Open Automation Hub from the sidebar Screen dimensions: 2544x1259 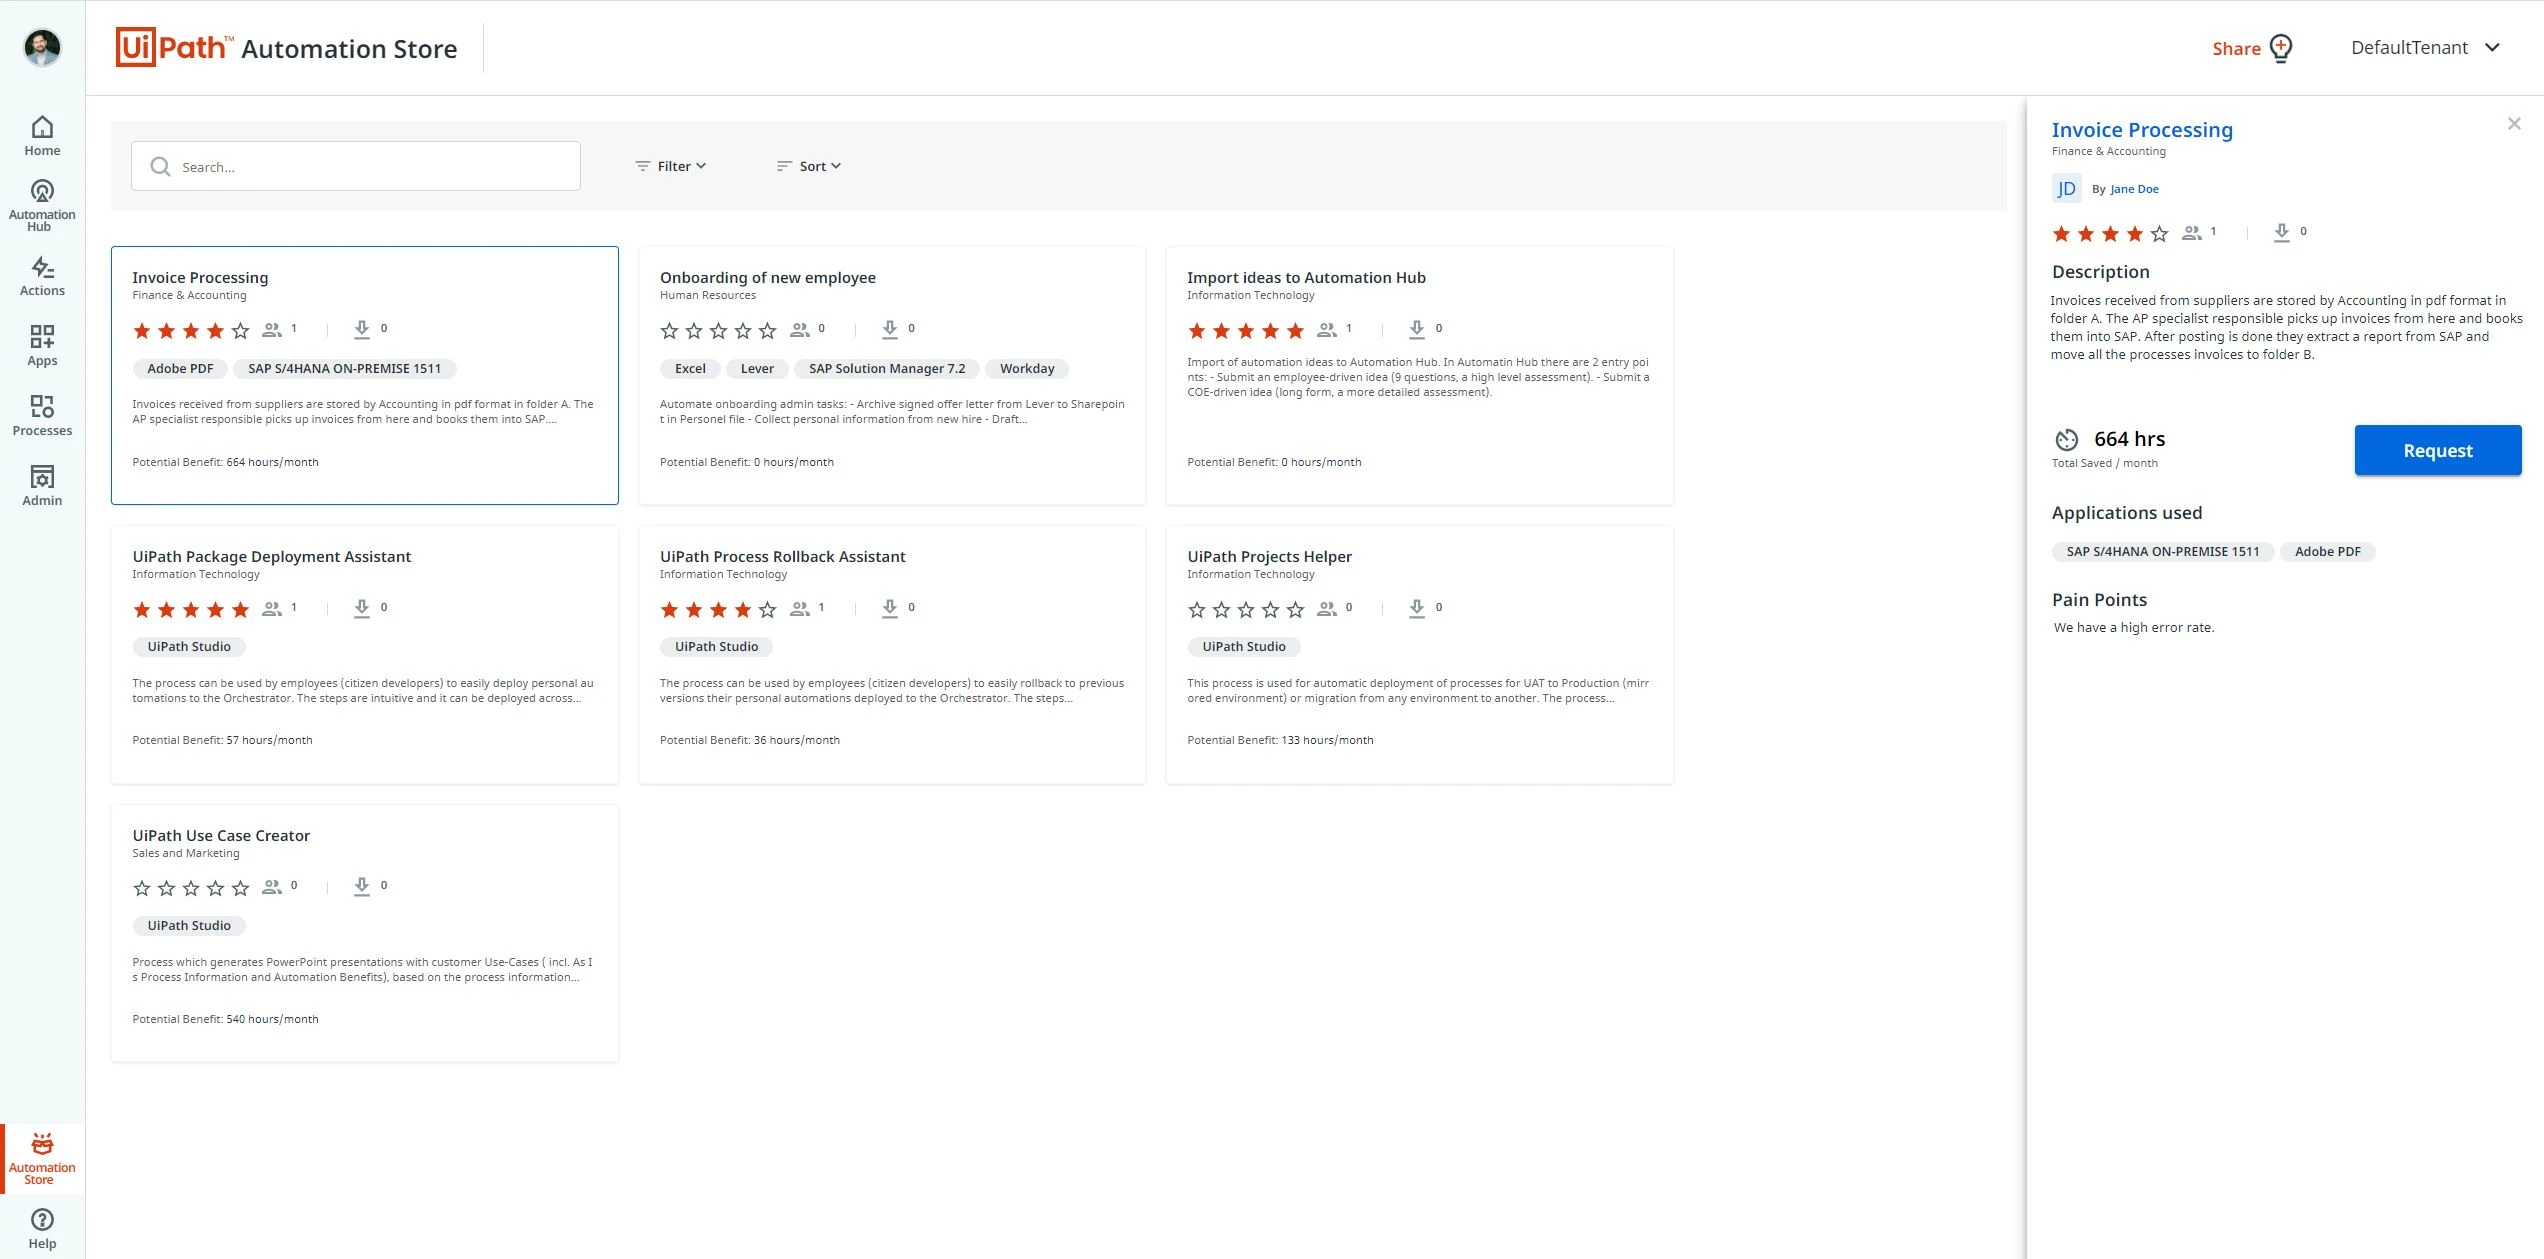tap(42, 206)
